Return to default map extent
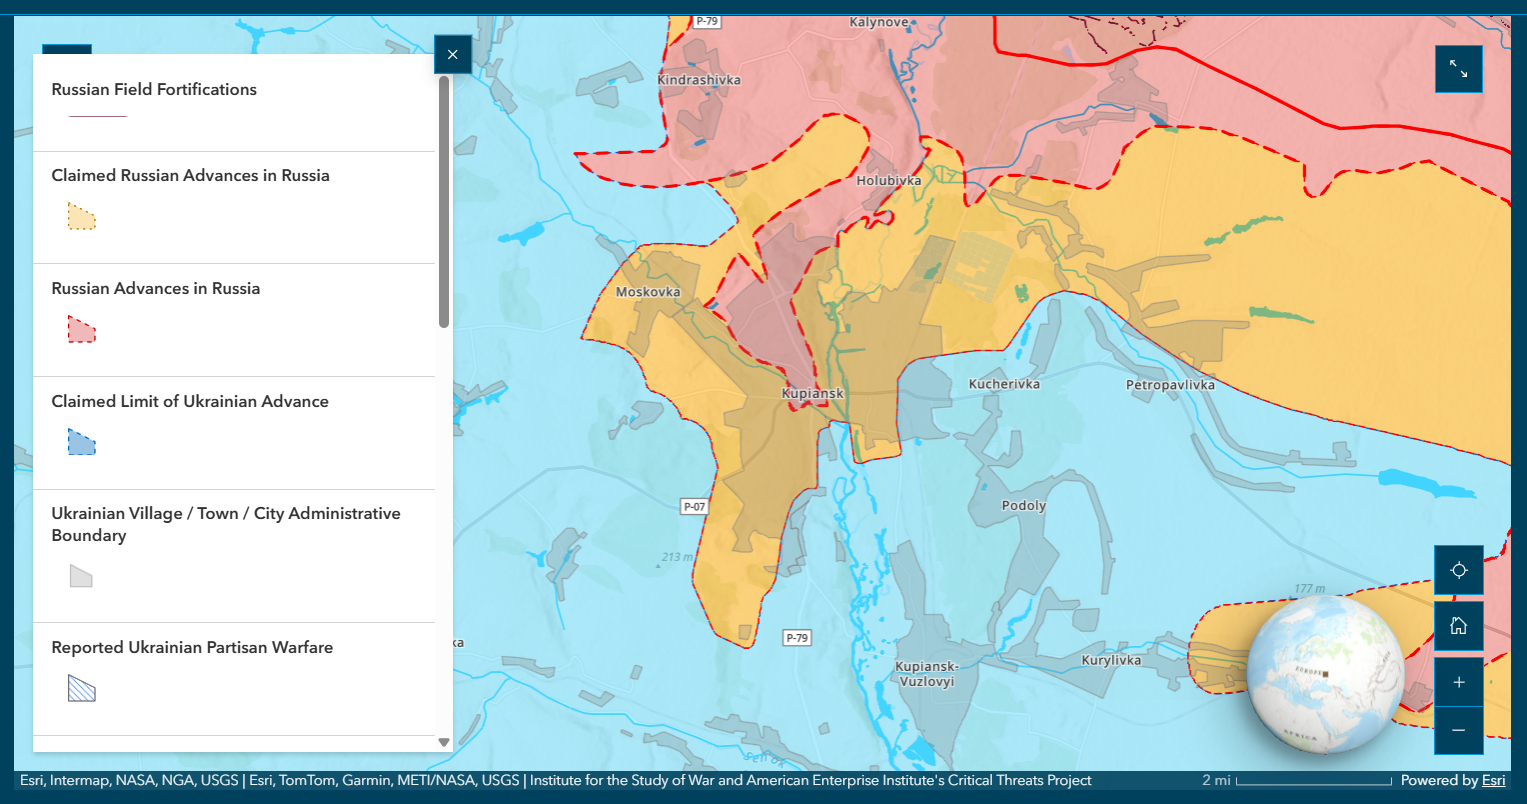The image size is (1527, 804). click(1459, 626)
